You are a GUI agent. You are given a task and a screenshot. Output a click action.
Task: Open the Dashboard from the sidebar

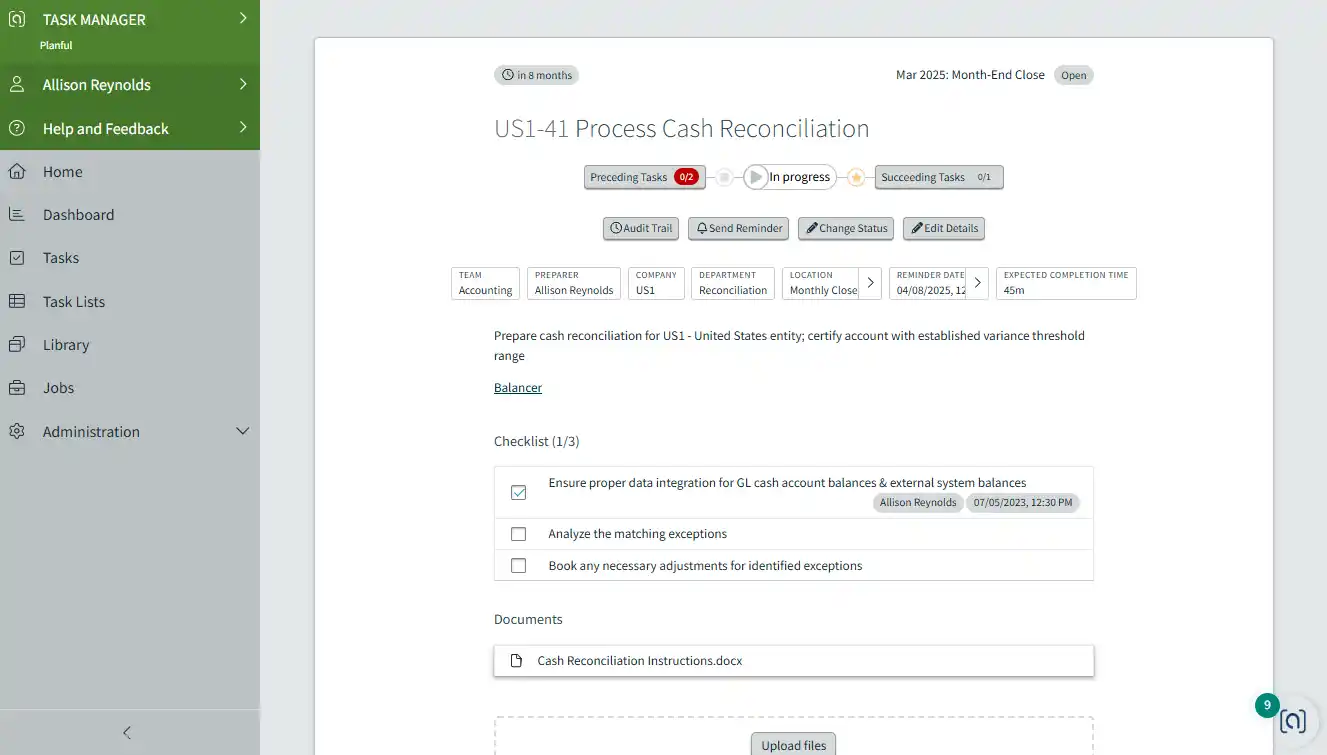pos(79,214)
